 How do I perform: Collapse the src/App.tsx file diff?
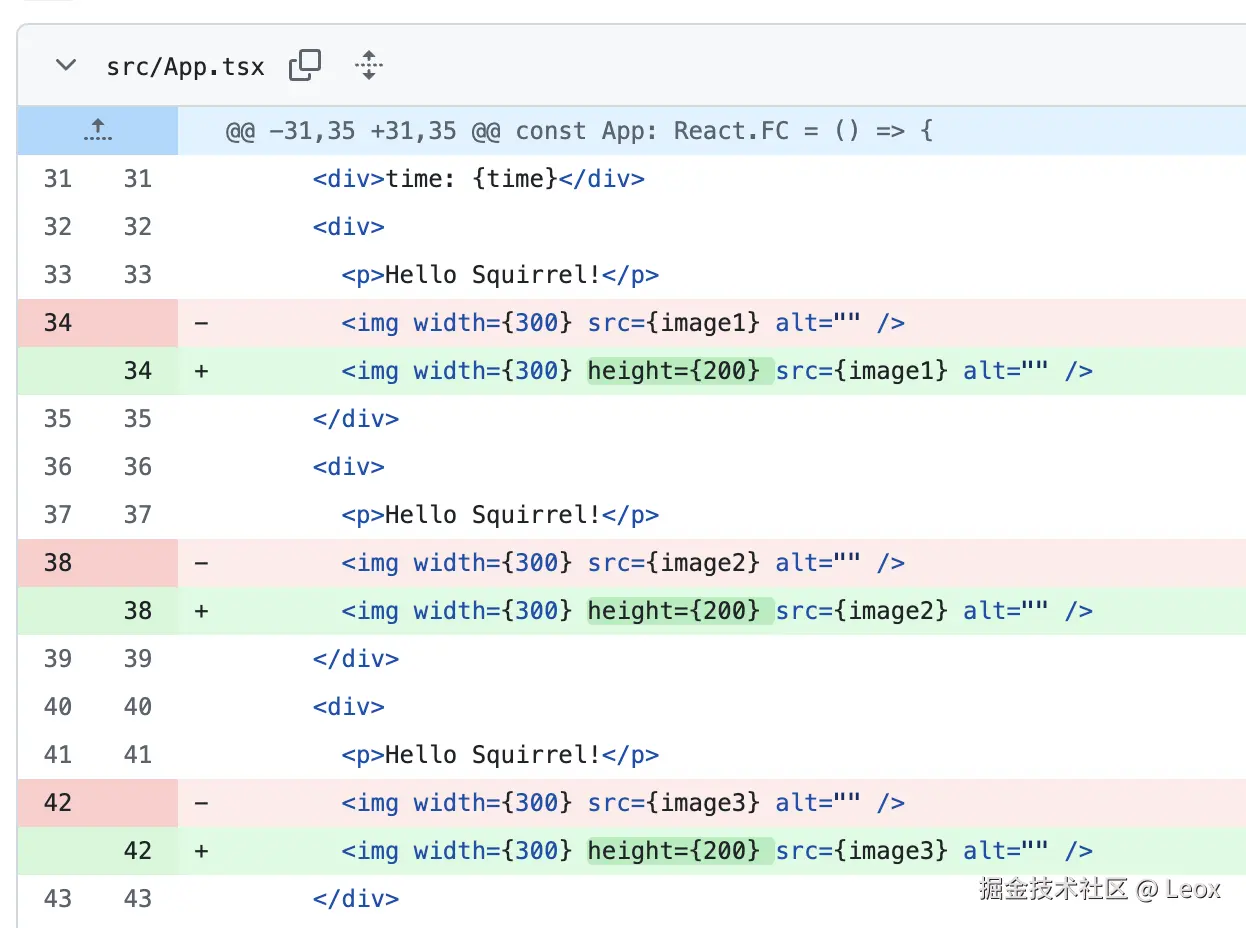(x=66, y=66)
